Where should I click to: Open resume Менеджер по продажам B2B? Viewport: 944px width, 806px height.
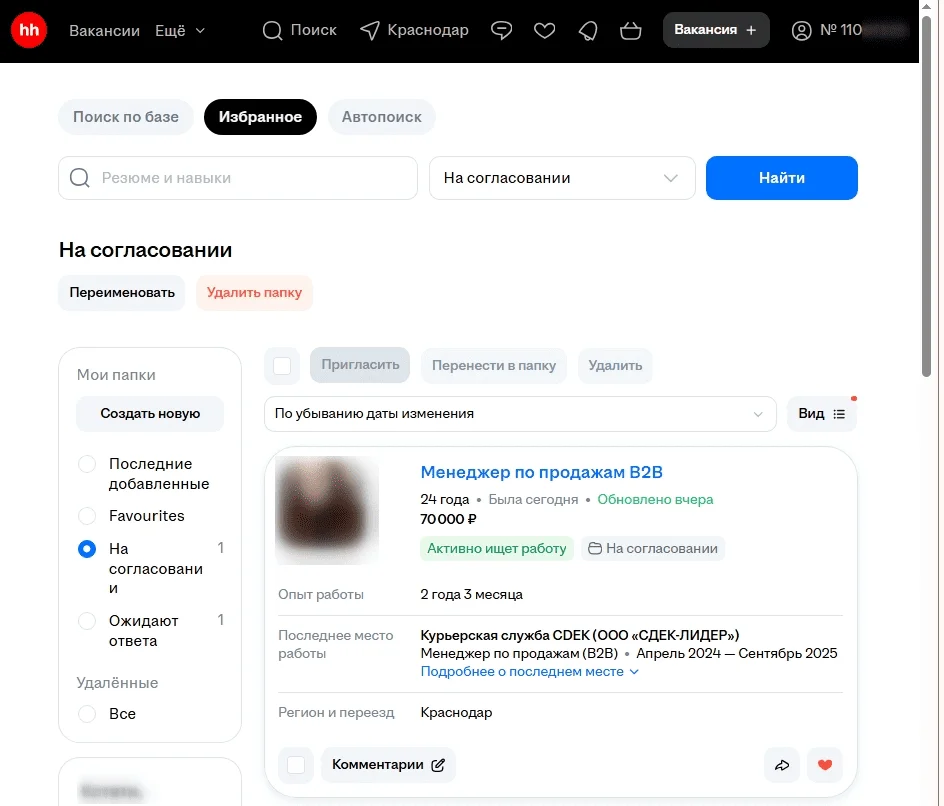(541, 473)
